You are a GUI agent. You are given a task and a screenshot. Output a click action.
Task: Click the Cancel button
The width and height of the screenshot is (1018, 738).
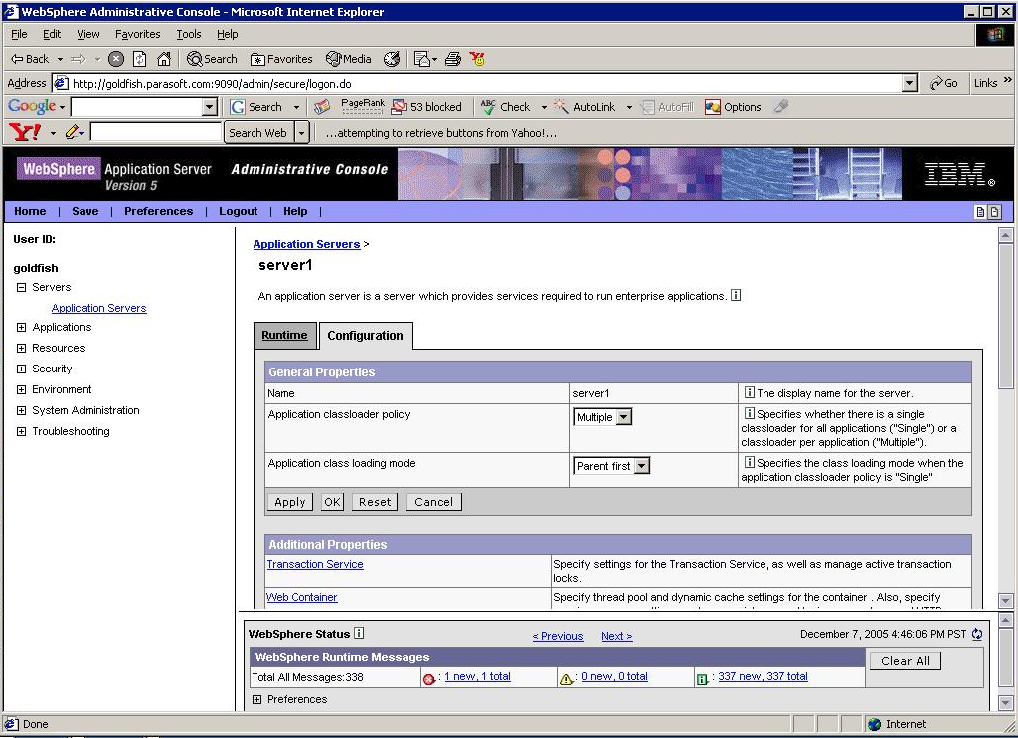click(434, 502)
